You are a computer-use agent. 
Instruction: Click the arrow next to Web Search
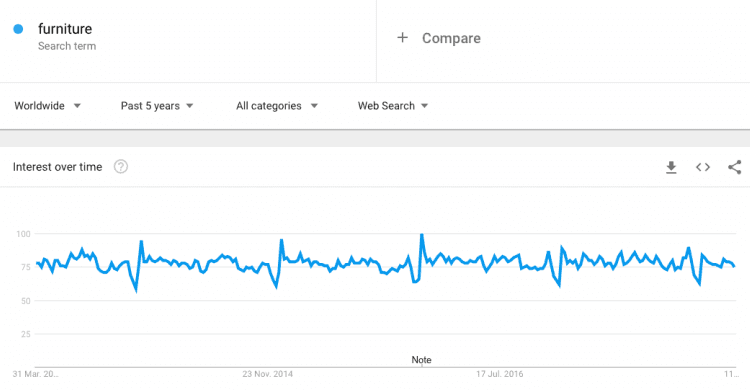point(424,106)
